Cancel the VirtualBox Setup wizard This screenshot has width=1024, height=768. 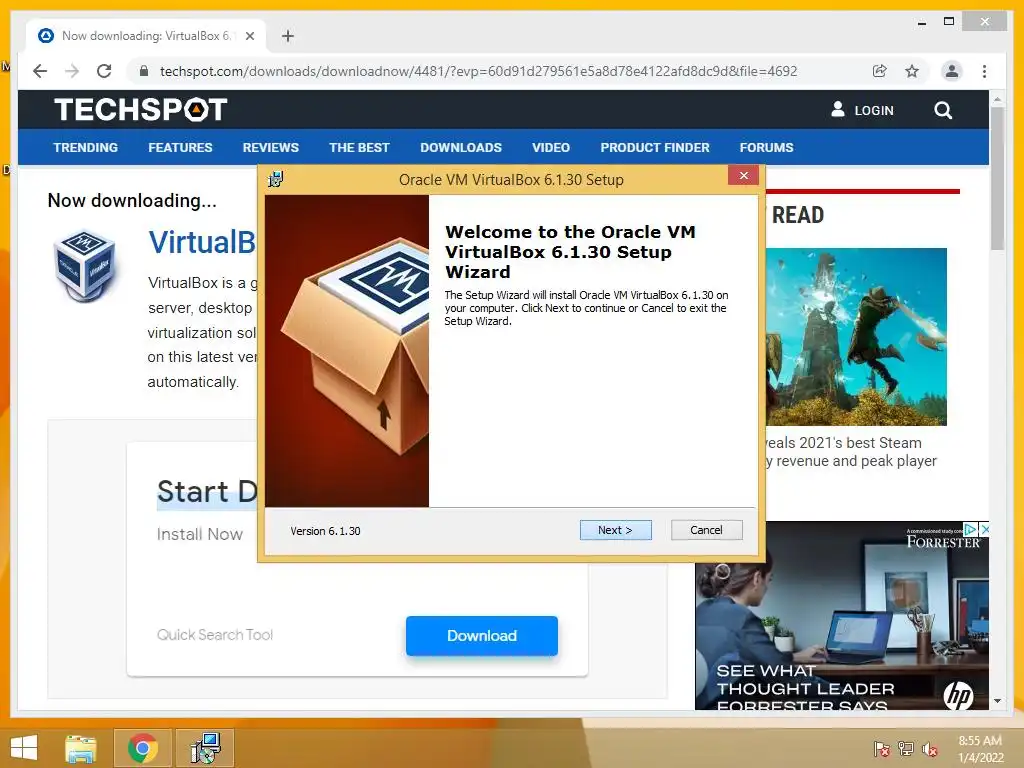pyautogui.click(x=707, y=530)
